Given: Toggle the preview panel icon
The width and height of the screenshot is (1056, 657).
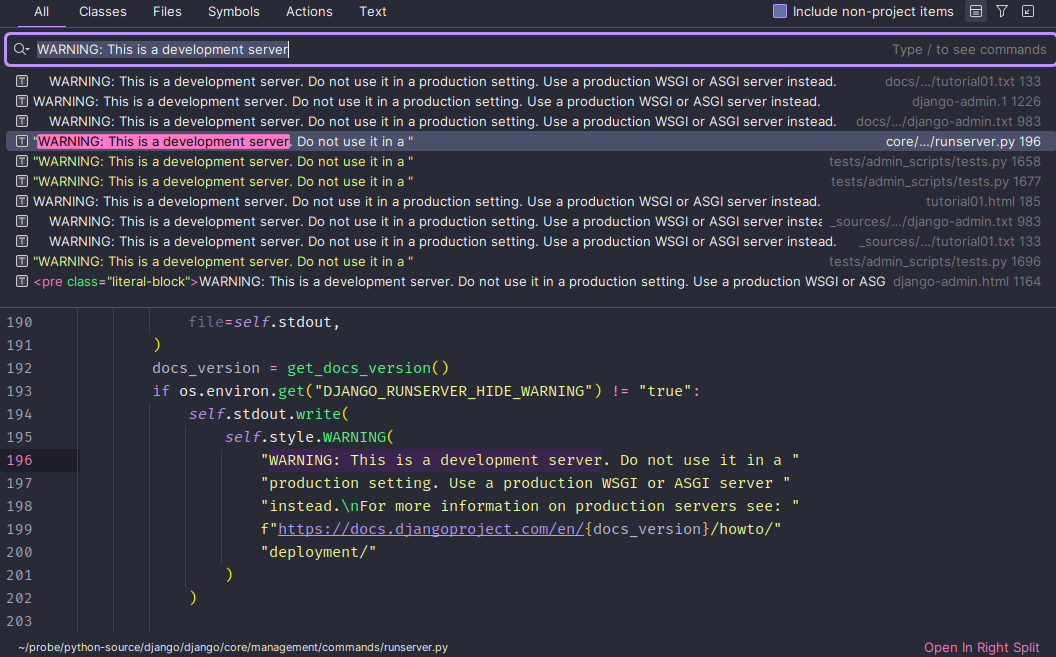Looking at the screenshot, I should 976,11.
